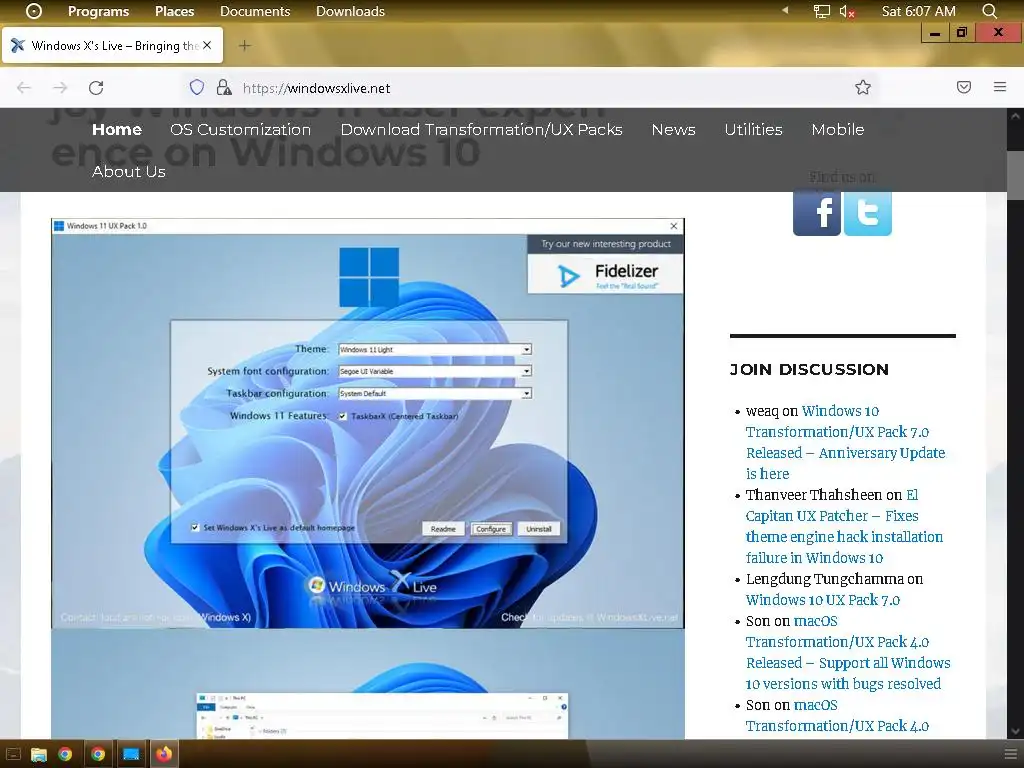Open the About Us nav item
This screenshot has height=768, width=1024.
click(x=129, y=171)
